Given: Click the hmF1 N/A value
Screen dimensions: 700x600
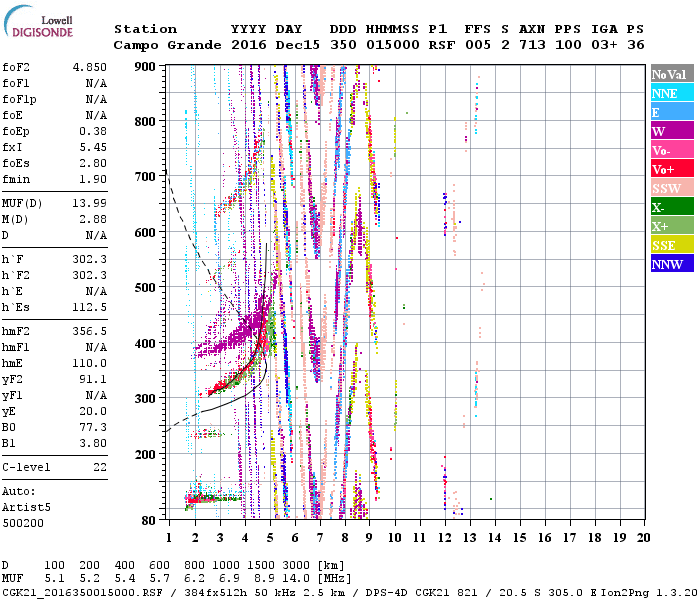Looking at the screenshot, I should (96, 348).
